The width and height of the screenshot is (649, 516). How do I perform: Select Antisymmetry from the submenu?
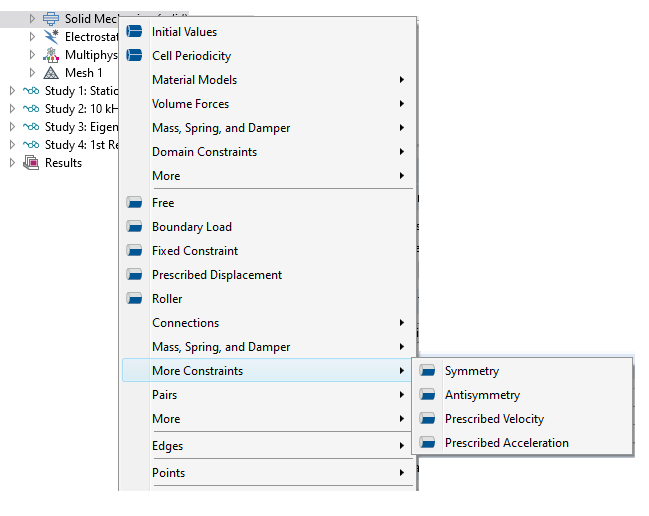pyautogui.click(x=482, y=395)
